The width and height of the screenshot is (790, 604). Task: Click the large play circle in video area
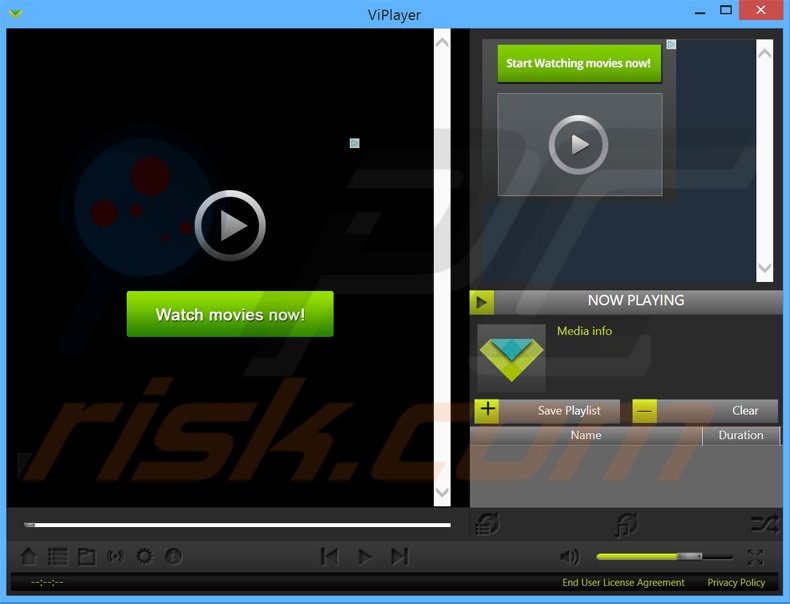[230, 225]
